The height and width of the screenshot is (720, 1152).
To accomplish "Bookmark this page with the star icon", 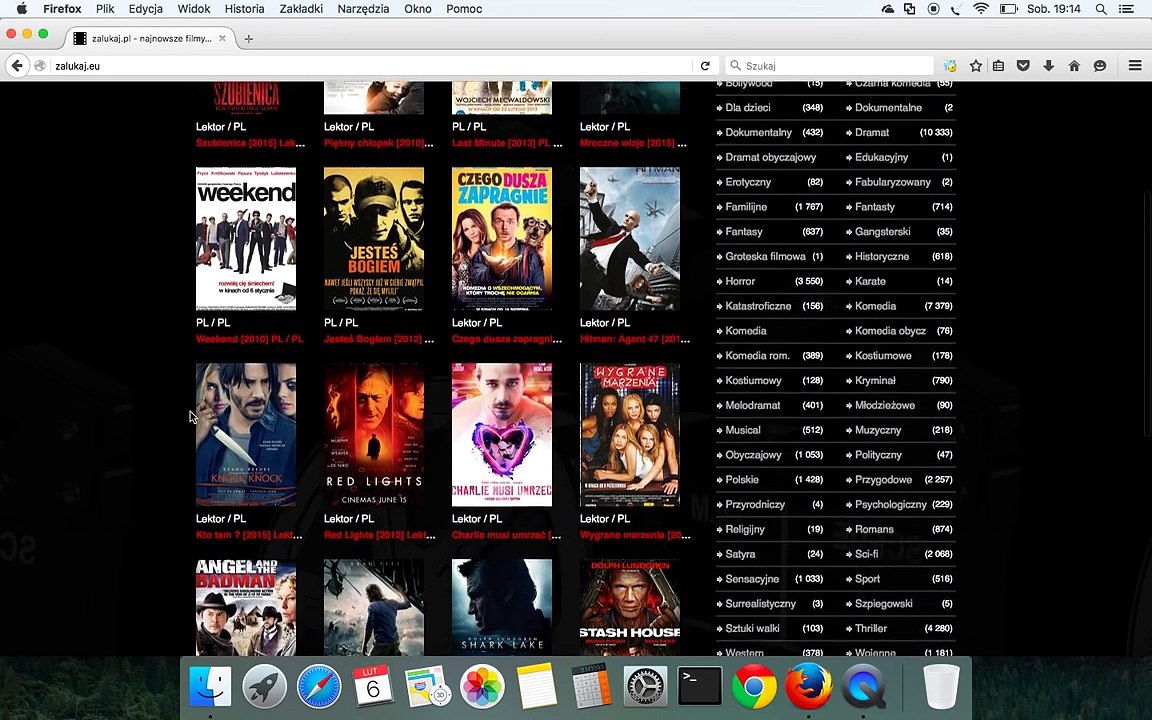I will (976, 65).
